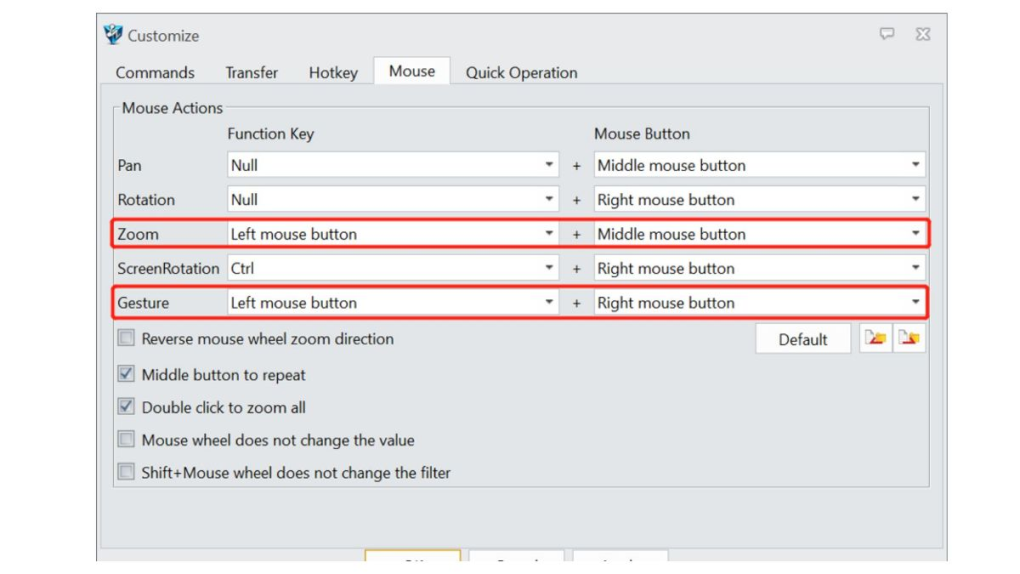1020x574 pixels.
Task: Open the Hotkey tab
Action: [x=333, y=72]
